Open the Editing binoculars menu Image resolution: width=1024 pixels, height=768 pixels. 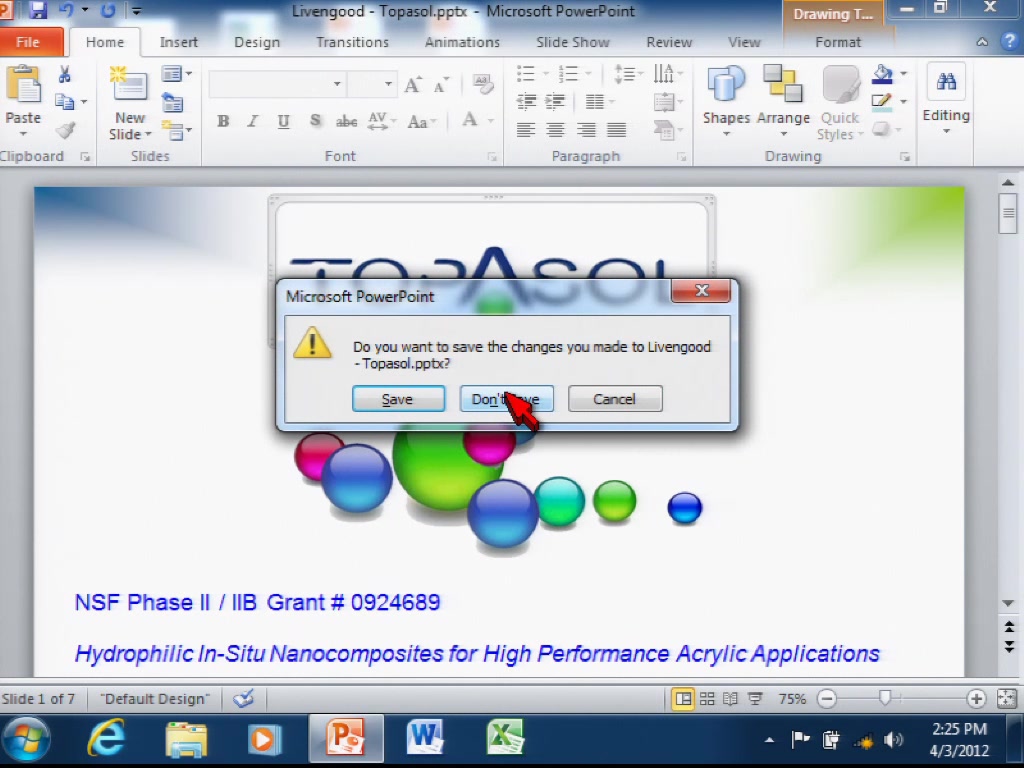coord(946,97)
